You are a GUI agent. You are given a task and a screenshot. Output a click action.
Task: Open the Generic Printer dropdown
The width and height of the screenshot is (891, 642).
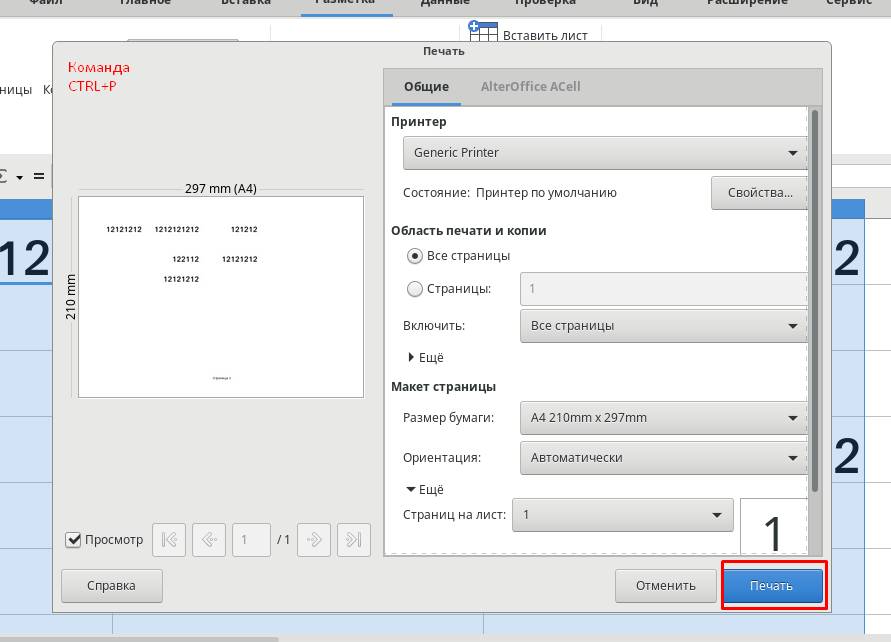tap(604, 153)
